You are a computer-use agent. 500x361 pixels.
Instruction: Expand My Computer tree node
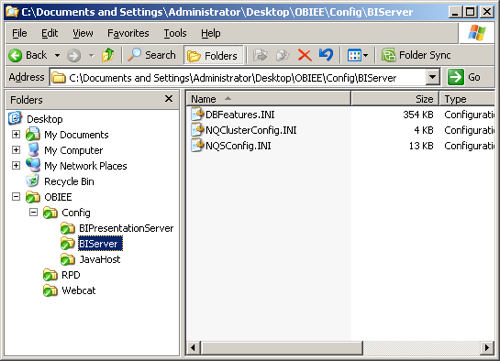point(16,150)
